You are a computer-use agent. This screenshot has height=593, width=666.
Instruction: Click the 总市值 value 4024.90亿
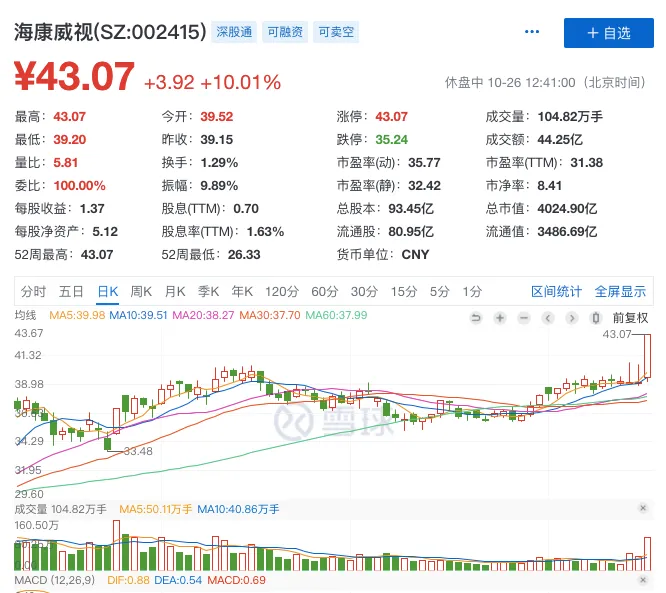click(x=567, y=209)
